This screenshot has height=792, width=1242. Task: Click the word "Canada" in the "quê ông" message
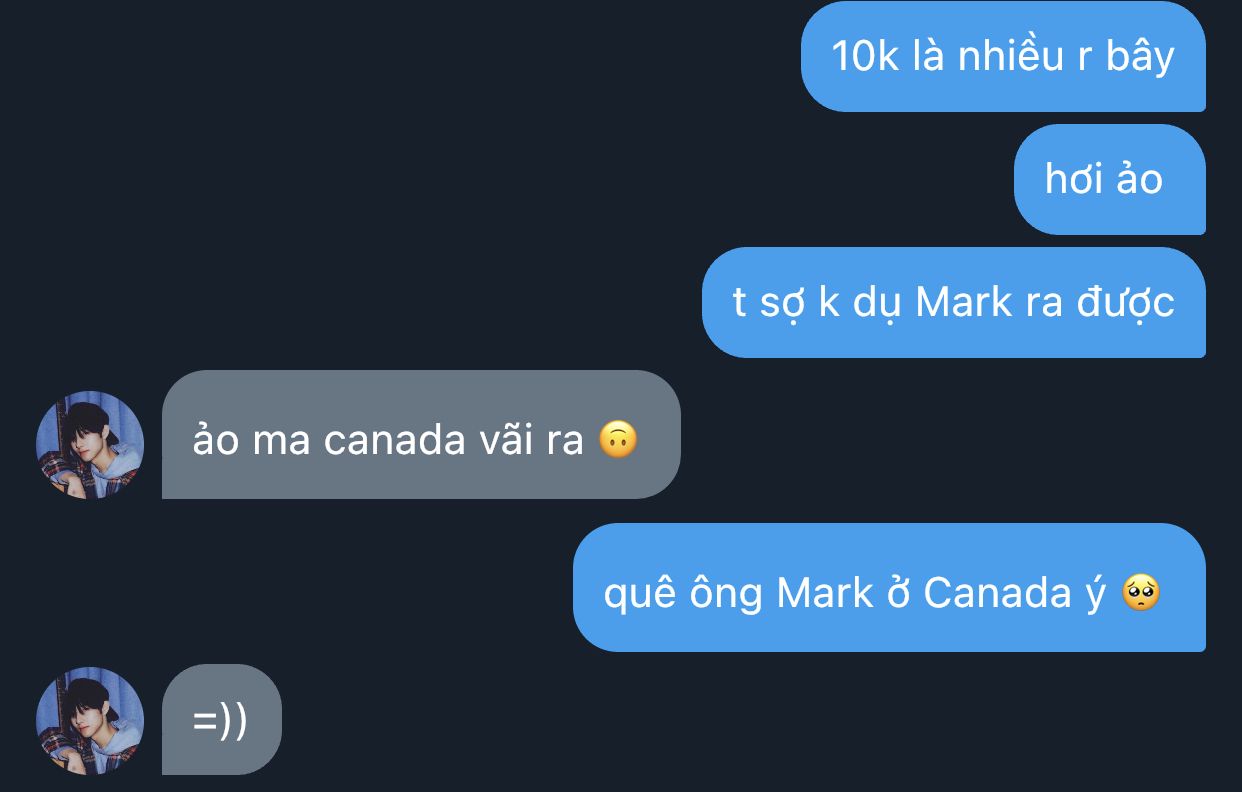pyautogui.click(x=997, y=593)
